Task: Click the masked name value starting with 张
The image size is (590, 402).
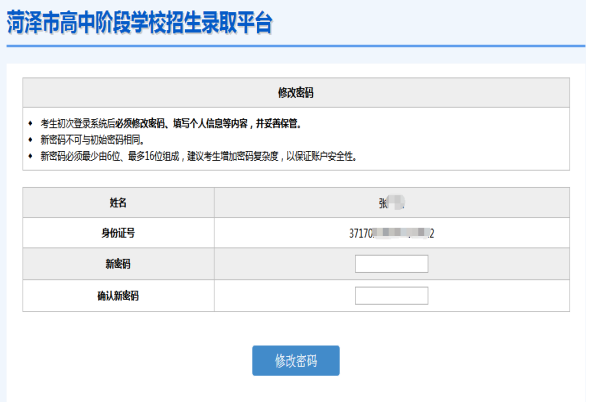Action: (391, 203)
